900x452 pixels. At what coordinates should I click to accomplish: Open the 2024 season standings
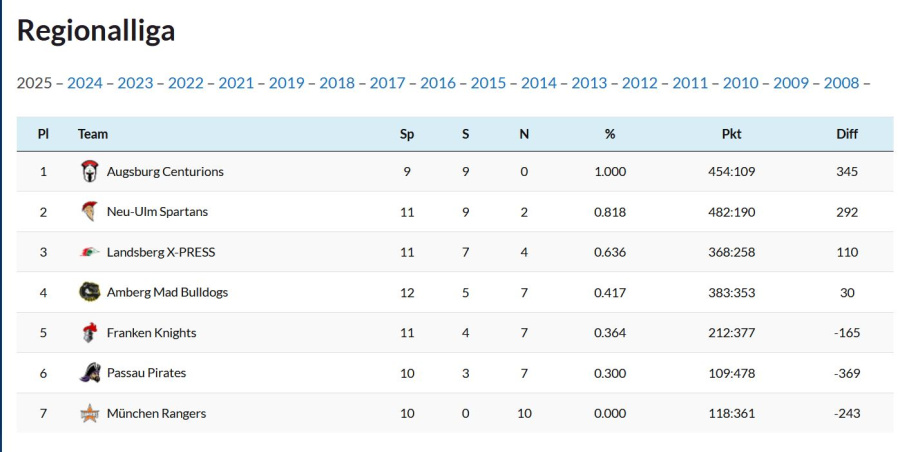pos(85,83)
